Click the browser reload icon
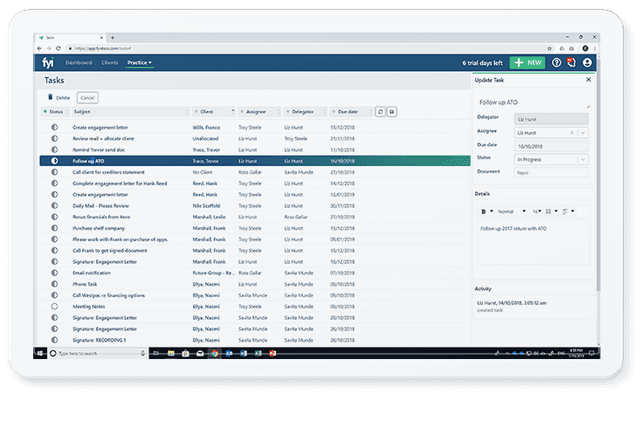 (58, 48)
